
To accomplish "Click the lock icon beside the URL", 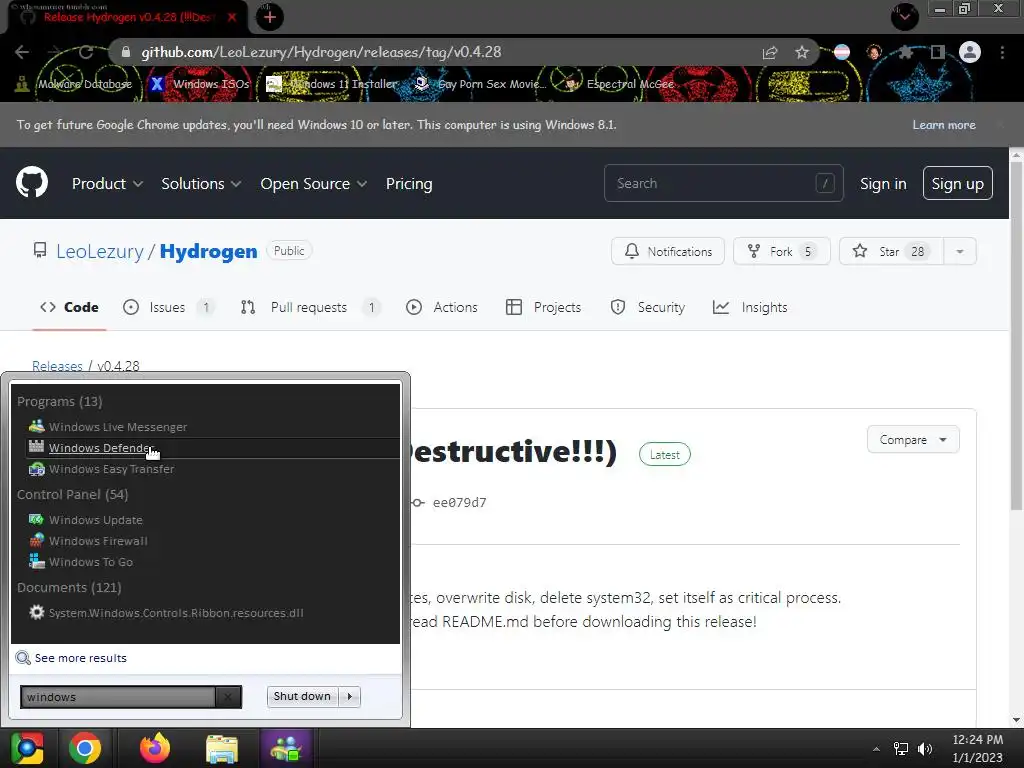I will (126, 52).
